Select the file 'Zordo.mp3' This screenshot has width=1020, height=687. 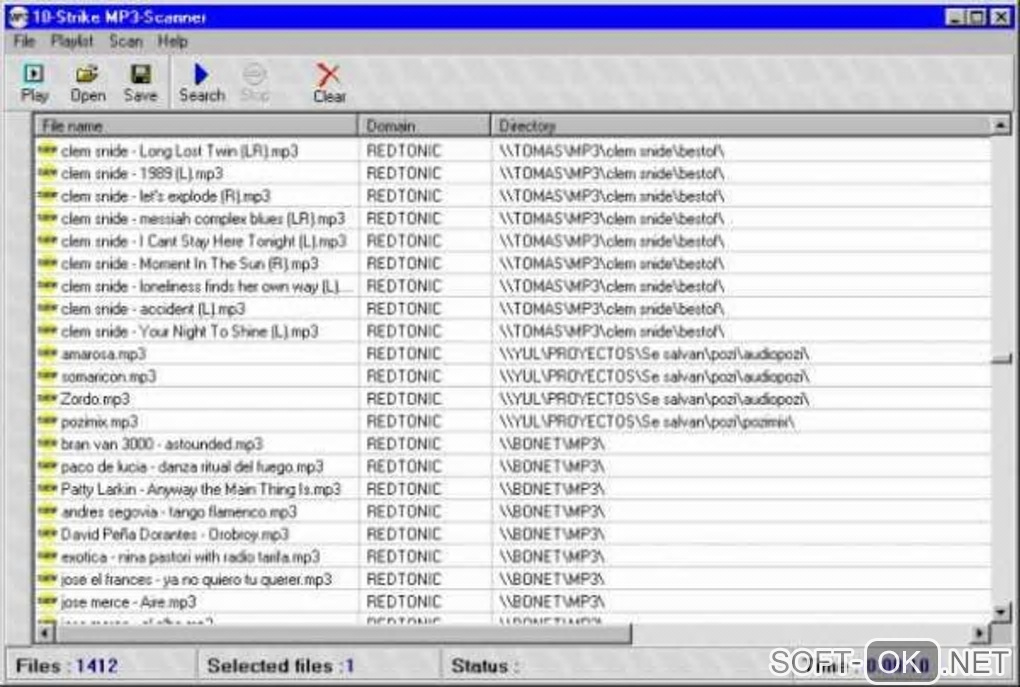[95, 399]
